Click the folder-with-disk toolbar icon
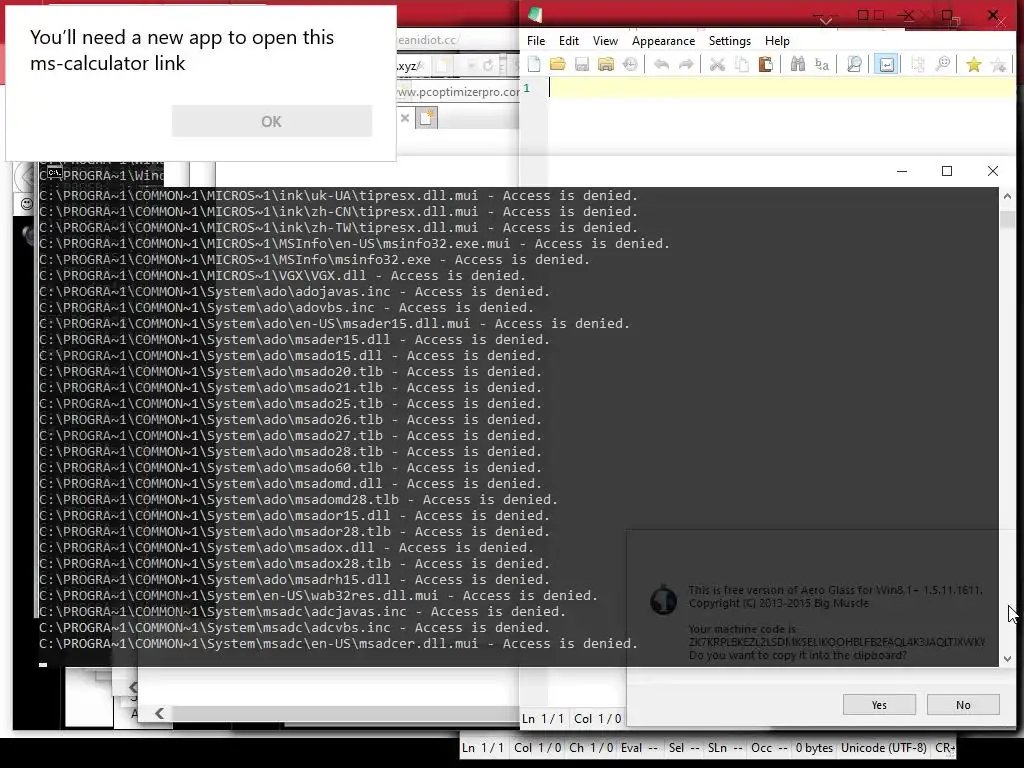1024x768 pixels. tap(606, 64)
